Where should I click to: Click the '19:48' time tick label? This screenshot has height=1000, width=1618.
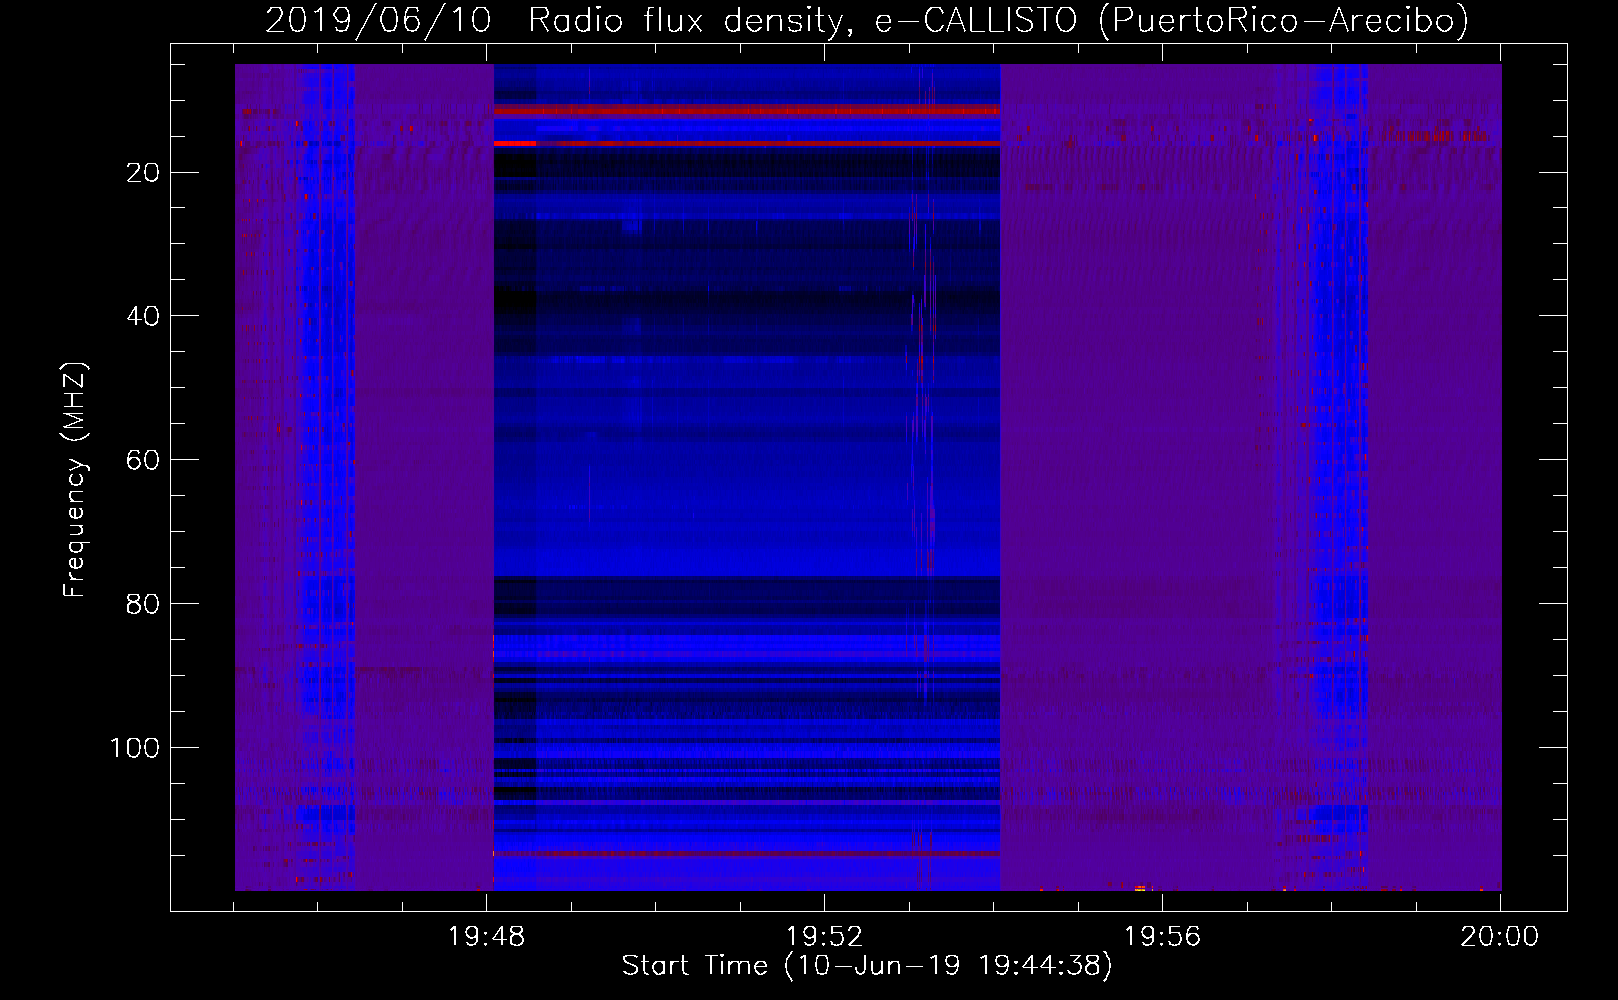pyautogui.click(x=486, y=937)
